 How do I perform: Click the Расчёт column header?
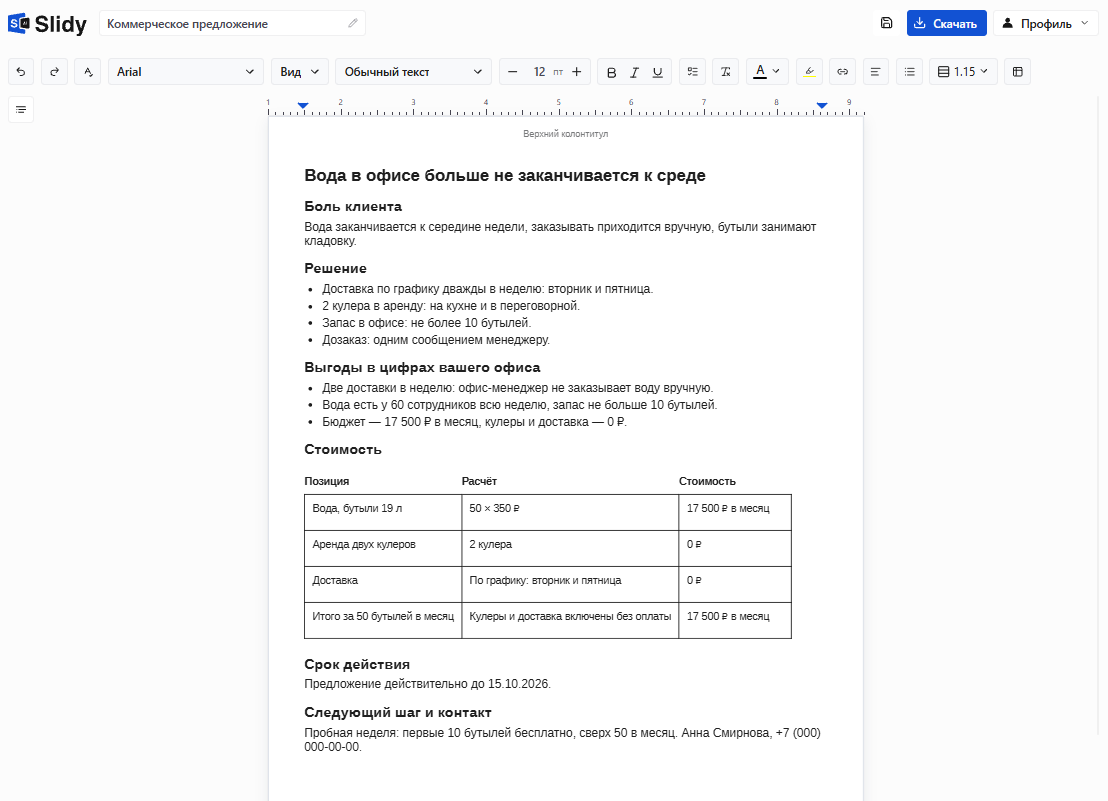479,481
